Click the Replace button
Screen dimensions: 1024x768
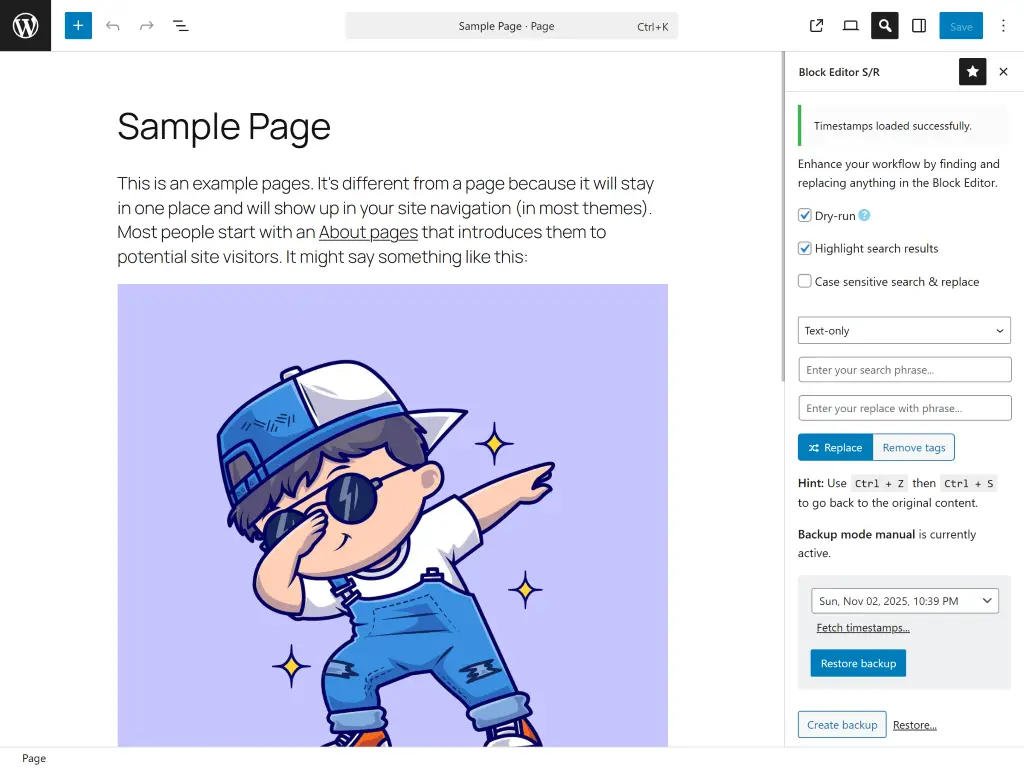(835, 447)
